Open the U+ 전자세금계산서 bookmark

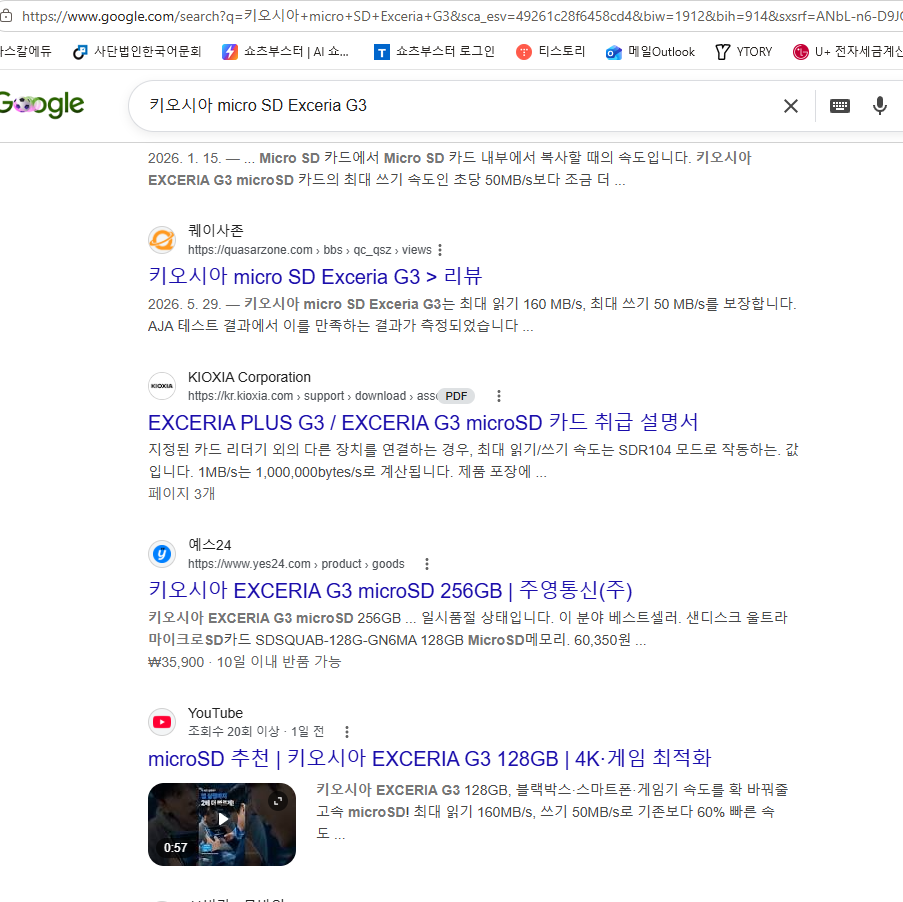click(x=847, y=52)
